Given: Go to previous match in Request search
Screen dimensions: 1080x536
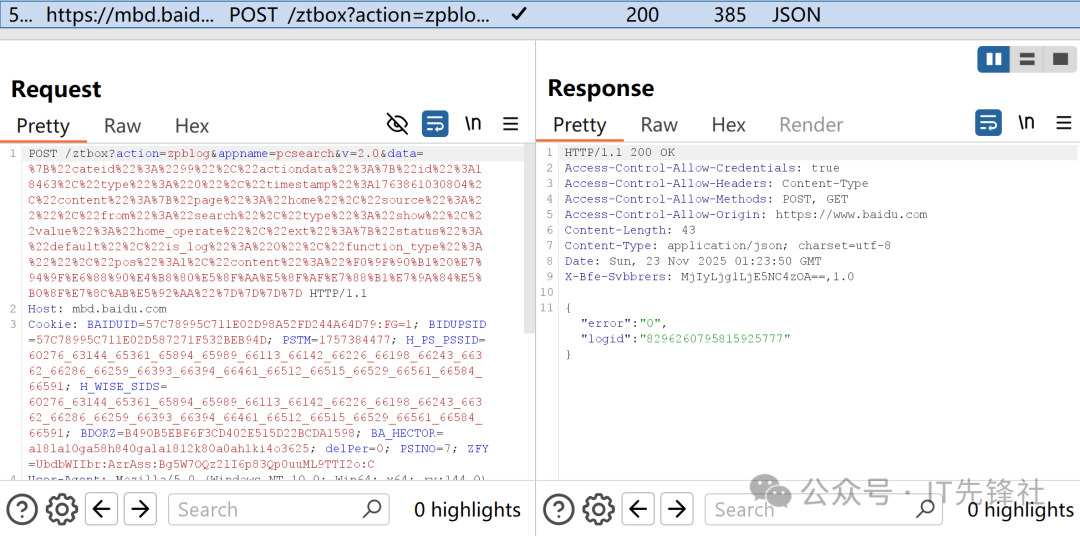Looking at the screenshot, I should click(101, 510).
